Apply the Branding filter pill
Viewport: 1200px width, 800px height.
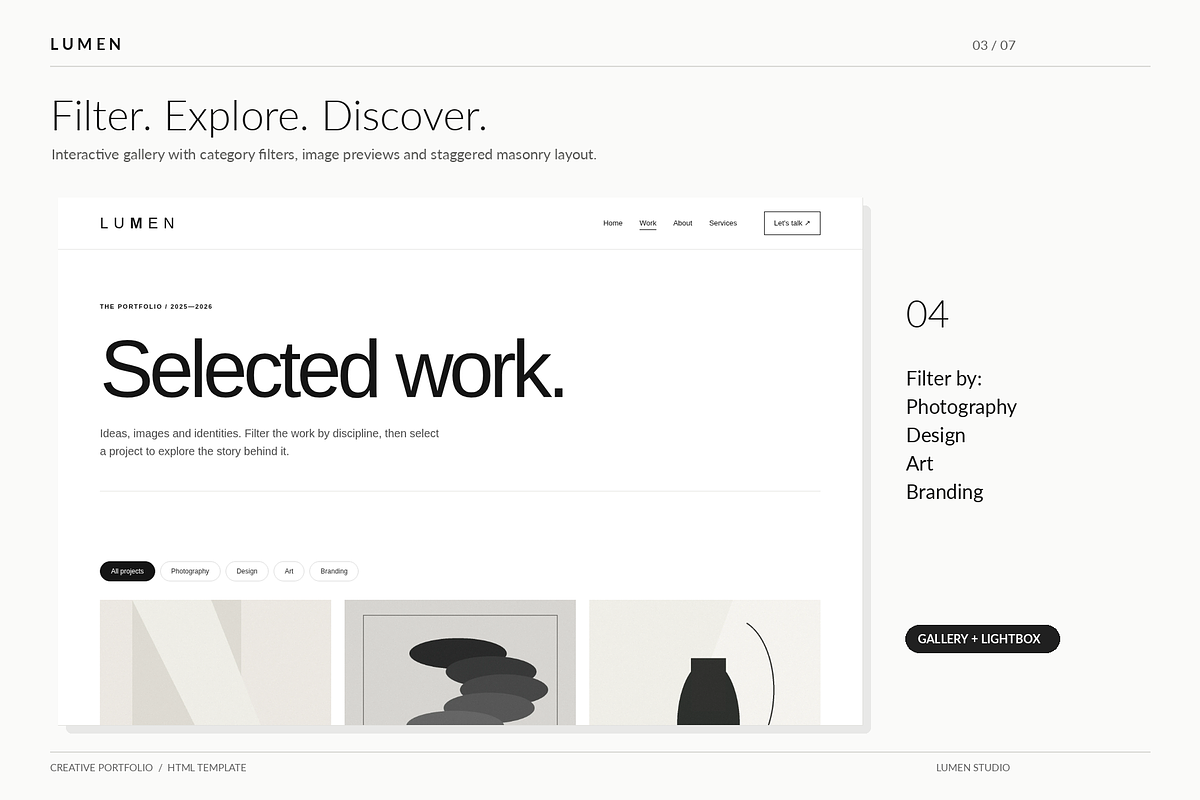[334, 571]
